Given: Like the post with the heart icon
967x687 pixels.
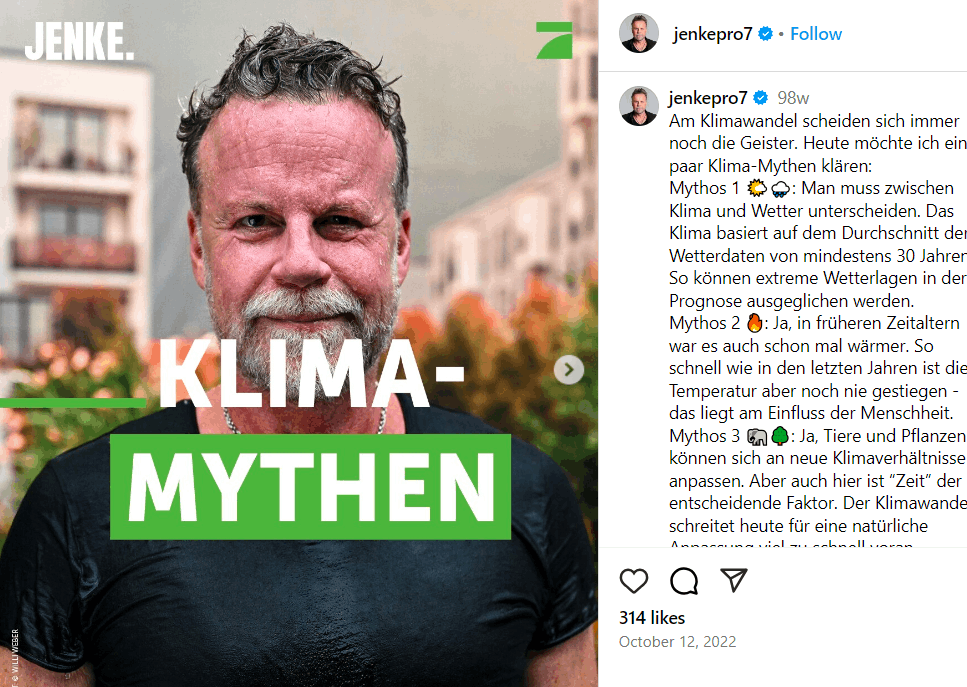Looking at the screenshot, I should (x=633, y=581).
